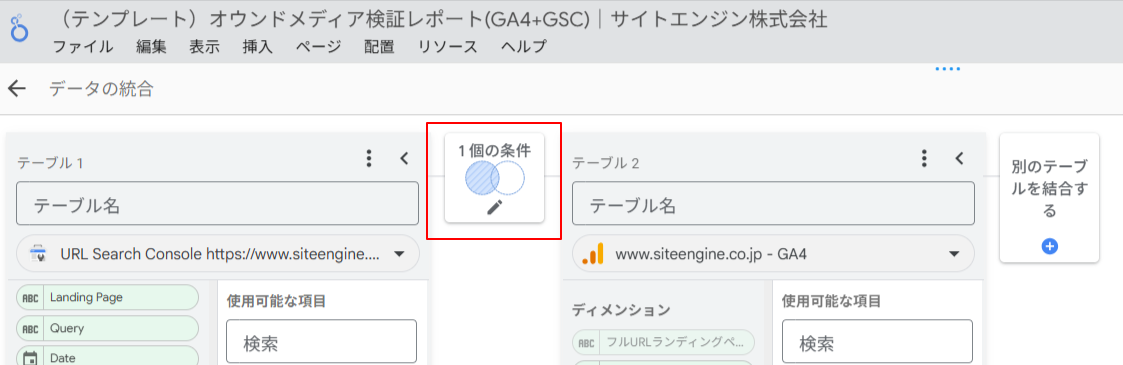Click the blue plus icon to join table
Viewport: 1123px width, 365px height.
pyautogui.click(x=1049, y=246)
